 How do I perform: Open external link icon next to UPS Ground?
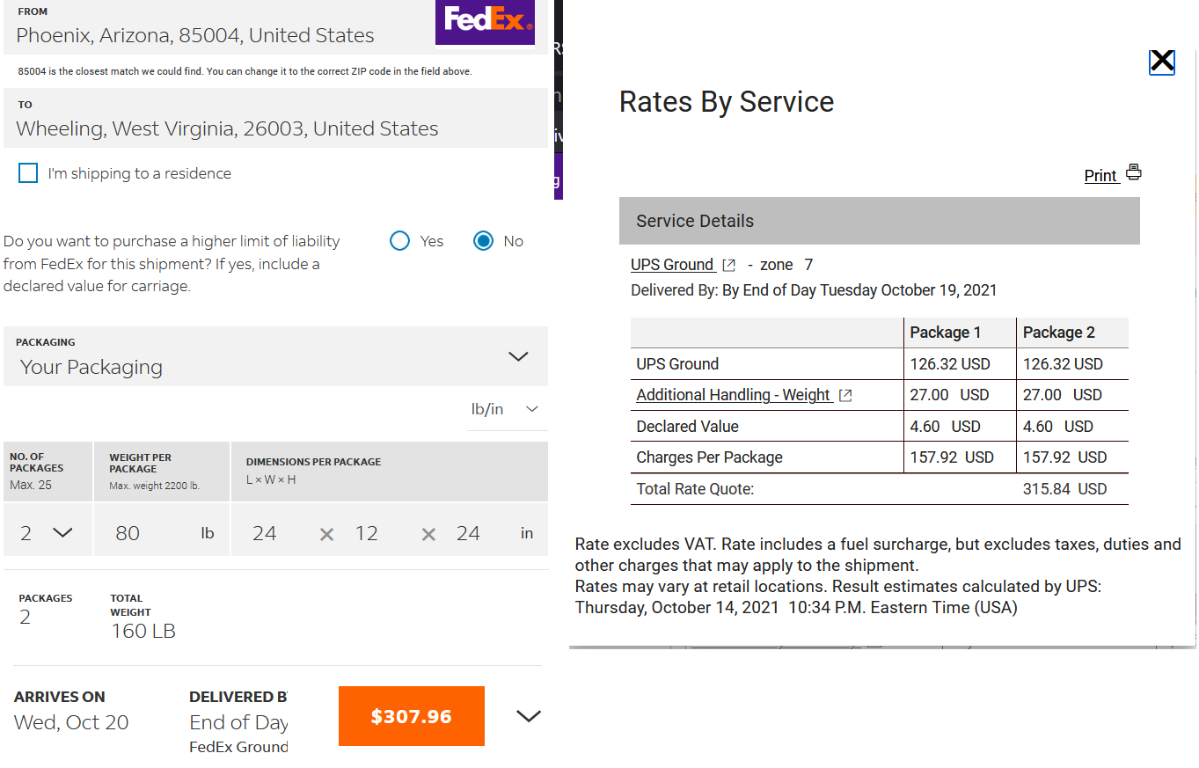pyautogui.click(x=729, y=265)
